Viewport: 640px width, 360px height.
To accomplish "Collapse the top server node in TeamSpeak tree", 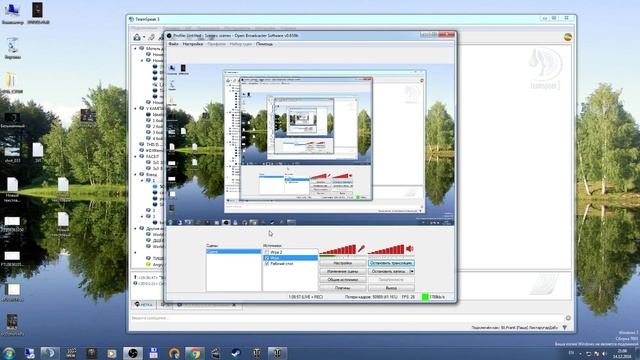I will click(136, 48).
